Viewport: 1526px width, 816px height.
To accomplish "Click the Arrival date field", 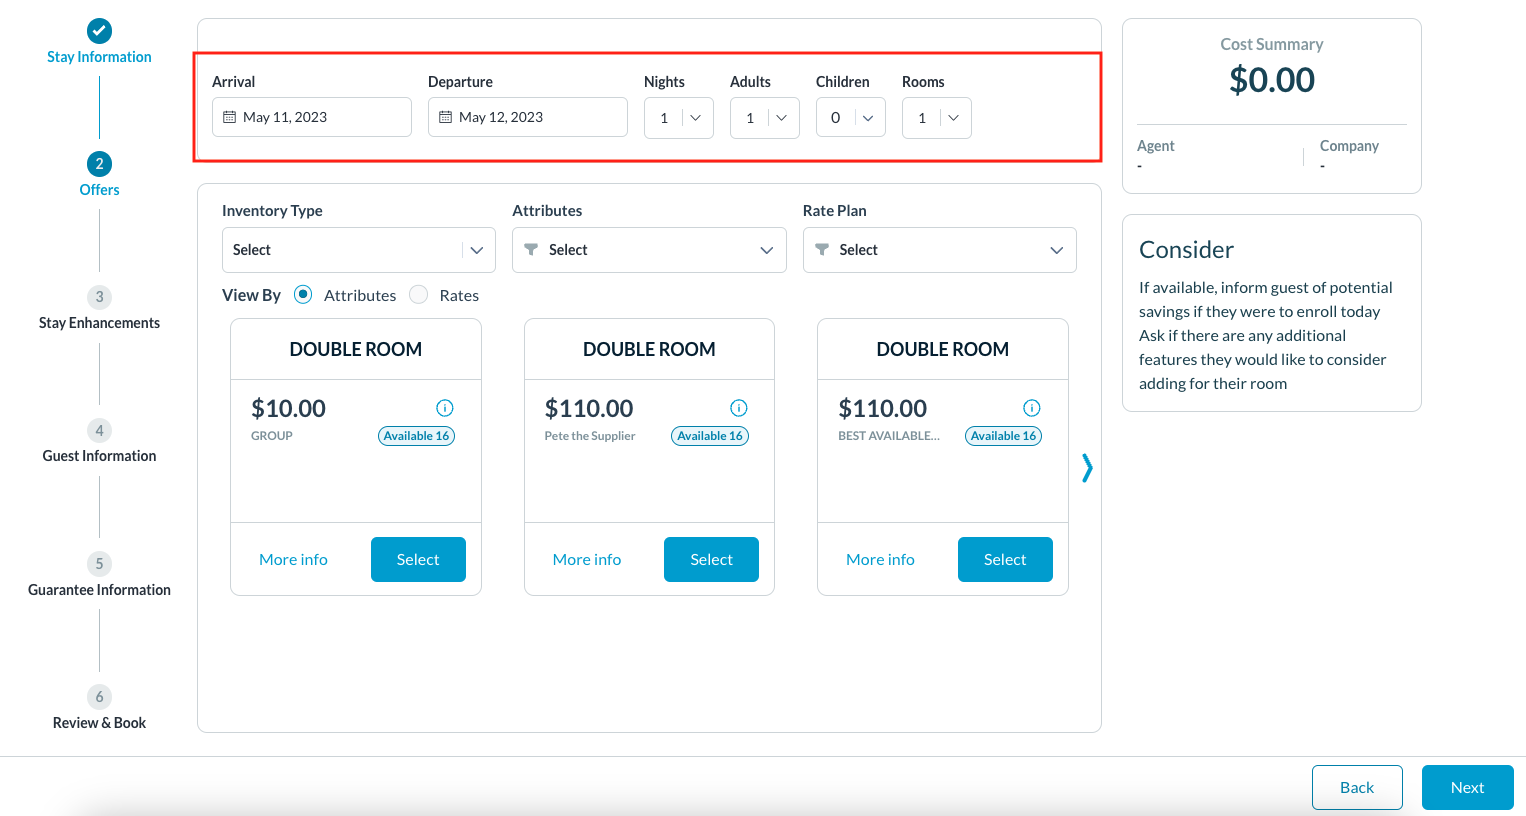I will pyautogui.click(x=312, y=117).
